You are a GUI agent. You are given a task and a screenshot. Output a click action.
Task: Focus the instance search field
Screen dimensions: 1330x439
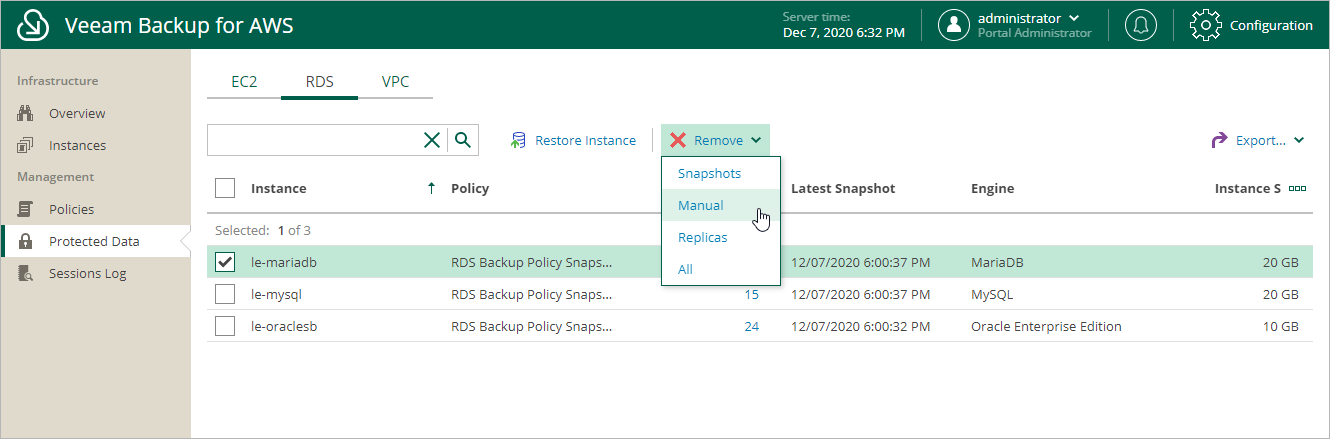coord(312,140)
